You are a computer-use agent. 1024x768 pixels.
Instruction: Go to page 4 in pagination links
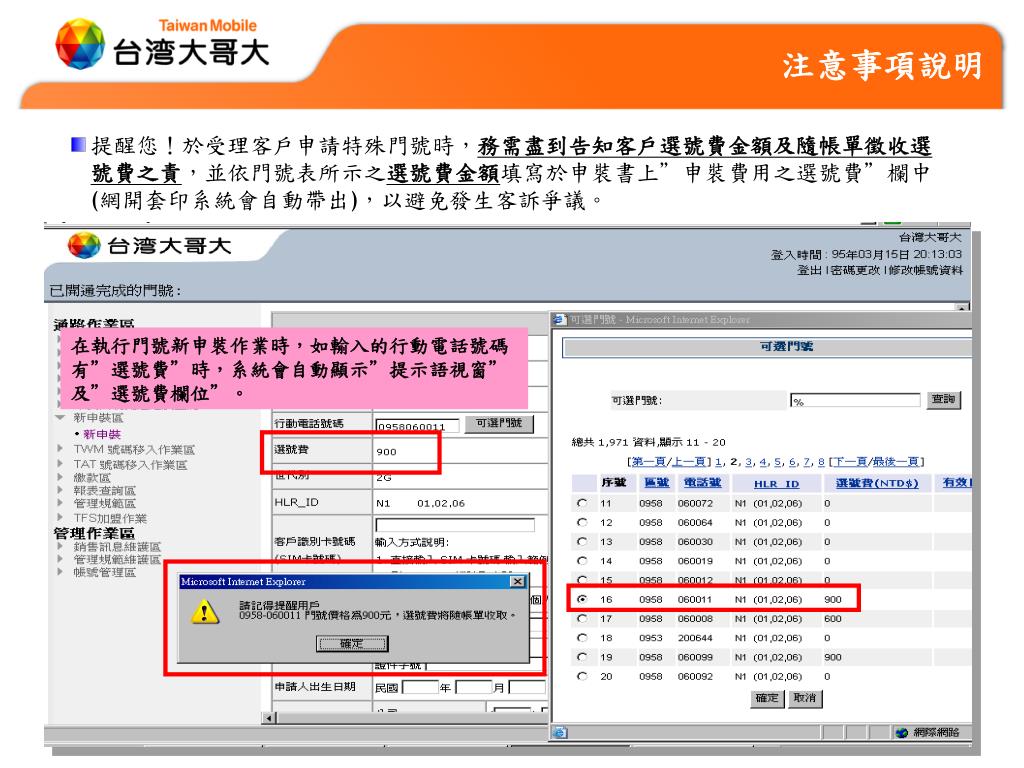click(x=763, y=462)
